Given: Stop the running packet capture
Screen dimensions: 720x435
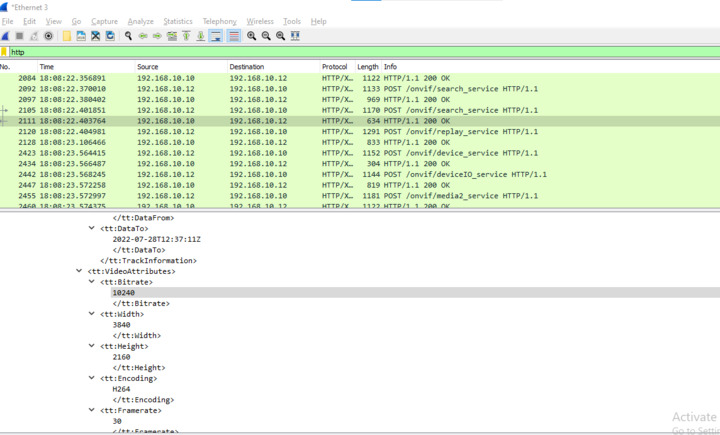Looking at the screenshot, I should coord(19,36).
